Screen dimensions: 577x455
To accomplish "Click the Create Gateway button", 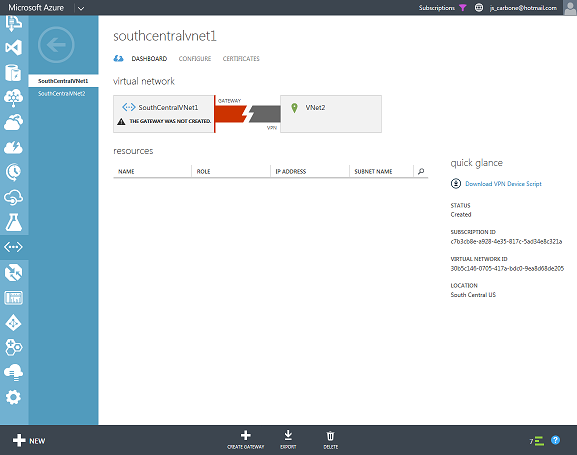I will [x=245, y=440].
